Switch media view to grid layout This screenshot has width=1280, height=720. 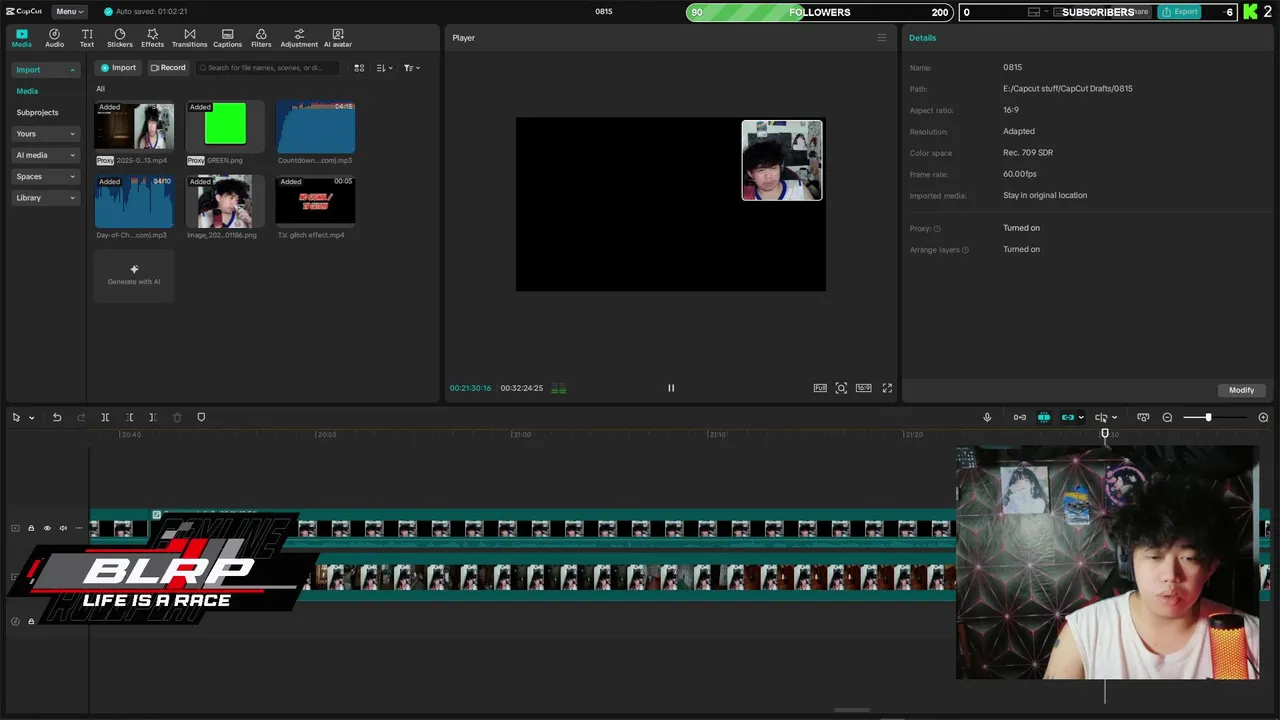click(x=360, y=68)
